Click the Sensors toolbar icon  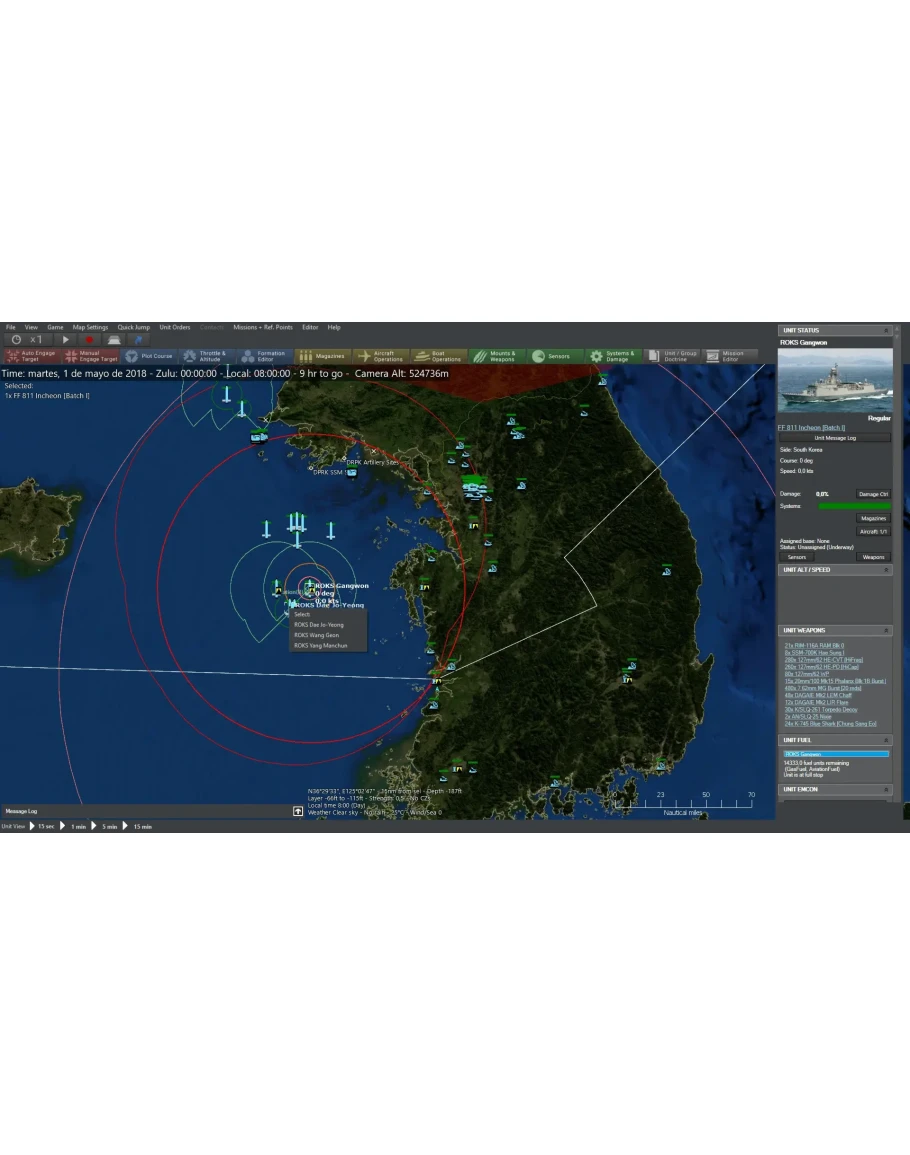(551, 356)
